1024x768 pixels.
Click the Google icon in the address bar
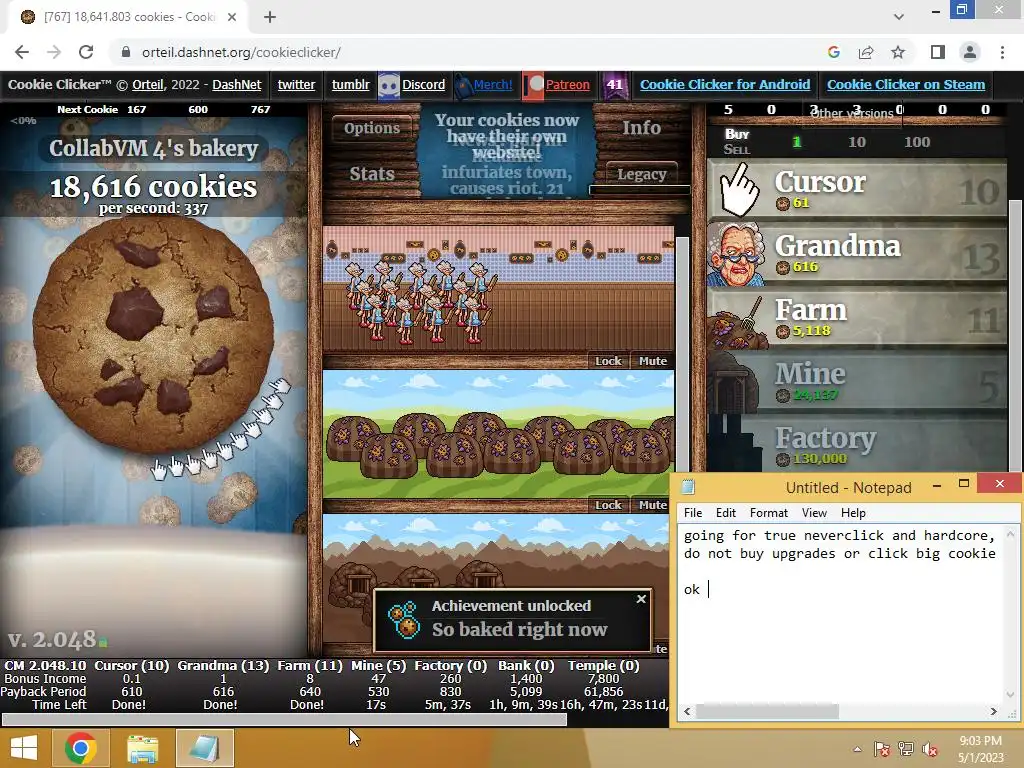[834, 52]
